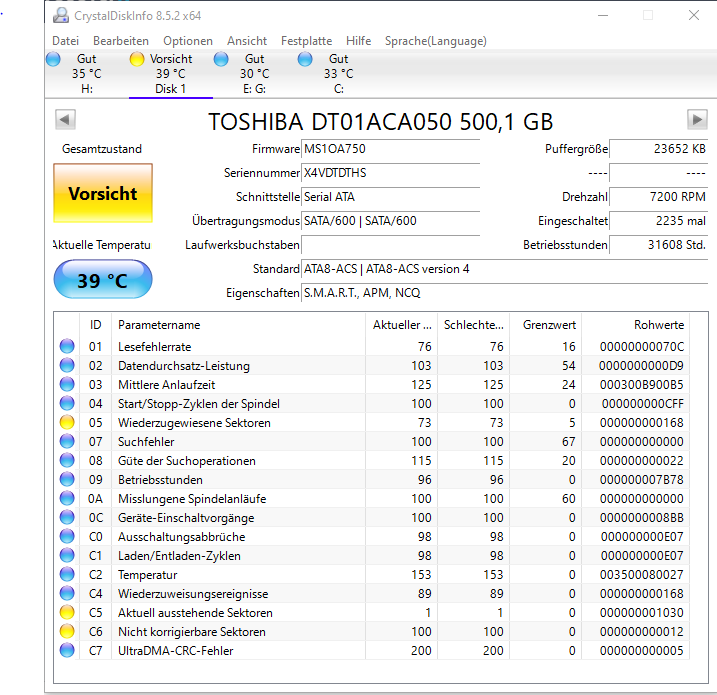The height and width of the screenshot is (695, 717).
Task: Select raw value 000000001030 of pending sectors
Action: 642,612
